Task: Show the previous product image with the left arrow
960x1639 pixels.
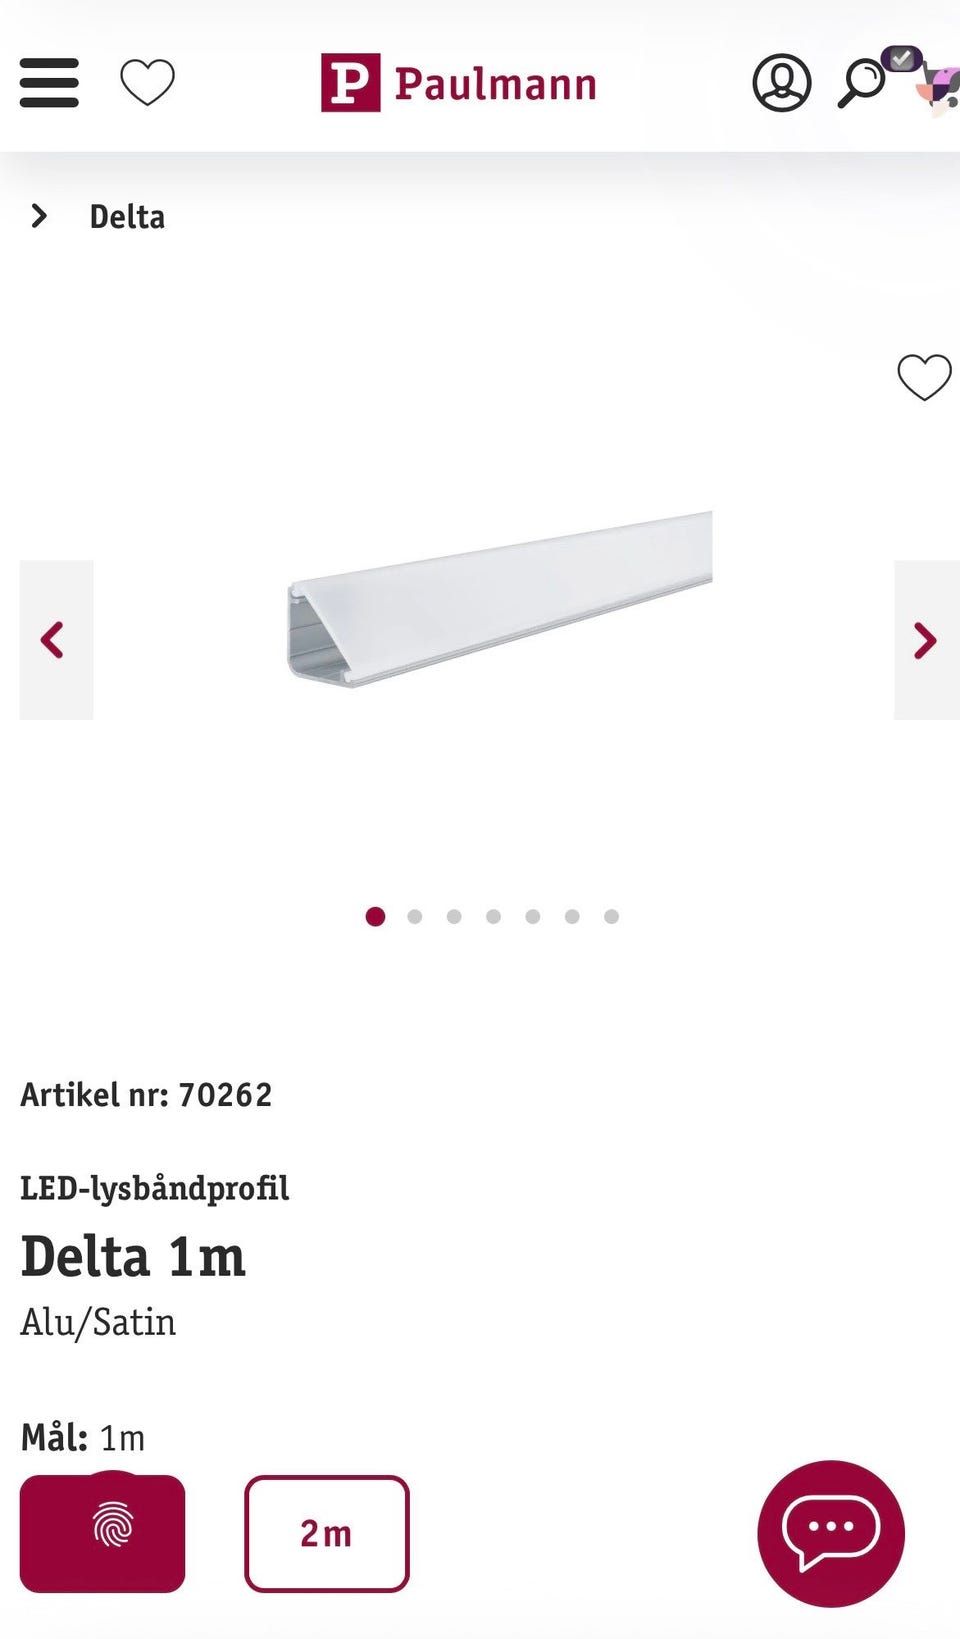Action: click(x=55, y=640)
